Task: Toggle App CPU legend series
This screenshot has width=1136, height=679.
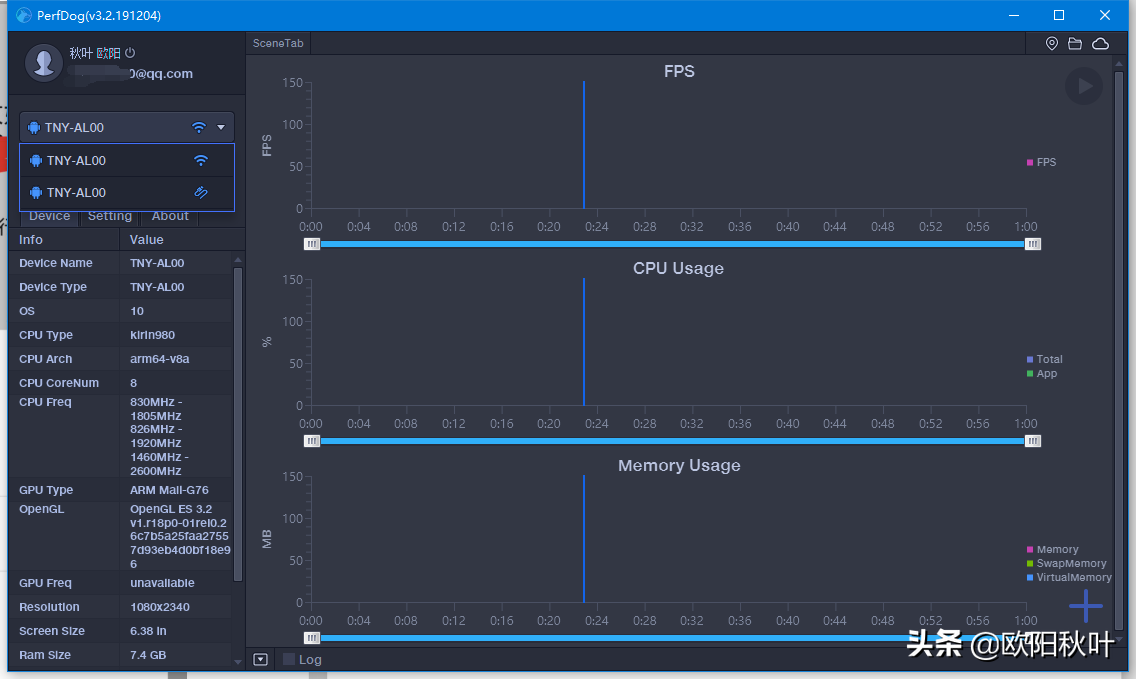Action: point(1041,374)
